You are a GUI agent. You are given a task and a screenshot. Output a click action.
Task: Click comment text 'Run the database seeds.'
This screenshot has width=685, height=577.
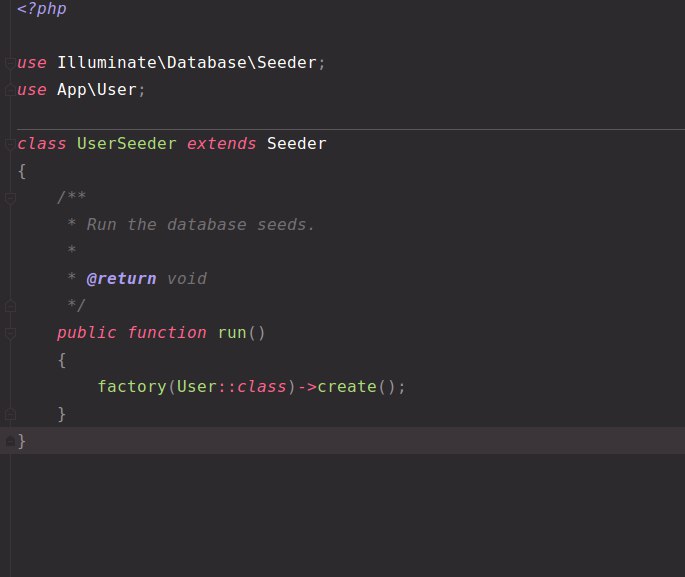pyautogui.click(x=200, y=225)
